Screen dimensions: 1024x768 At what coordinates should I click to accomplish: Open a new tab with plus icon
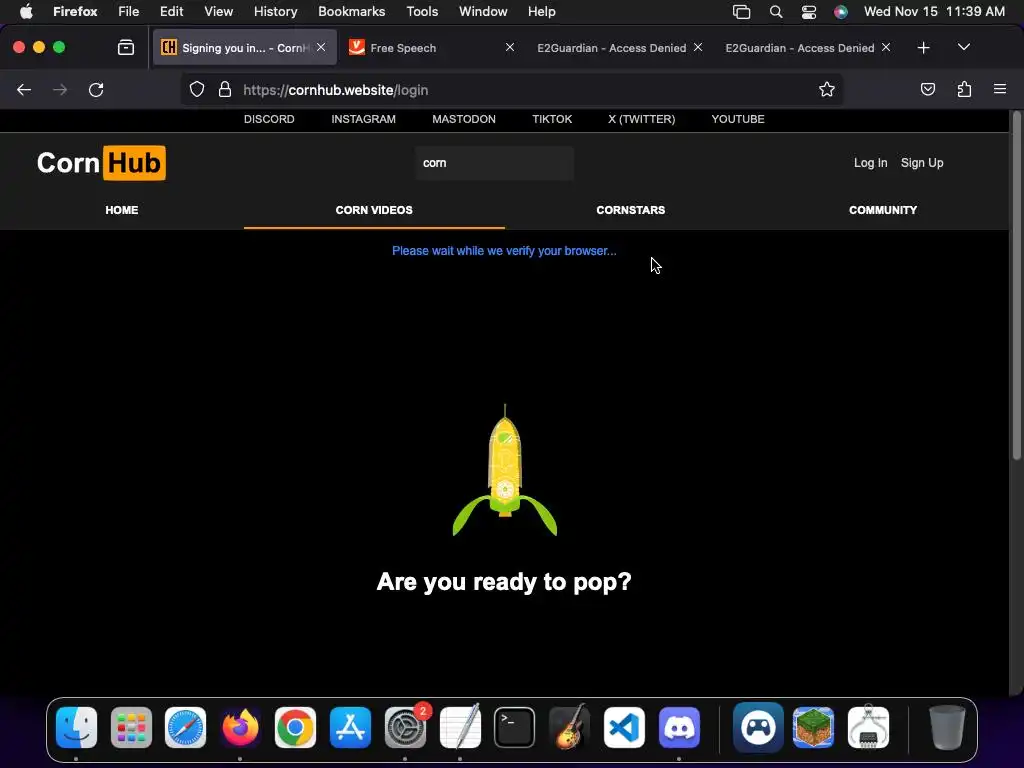(x=923, y=48)
